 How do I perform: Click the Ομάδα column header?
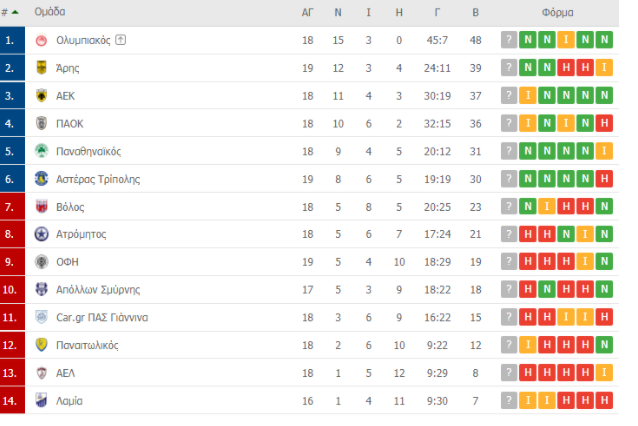click(50, 12)
